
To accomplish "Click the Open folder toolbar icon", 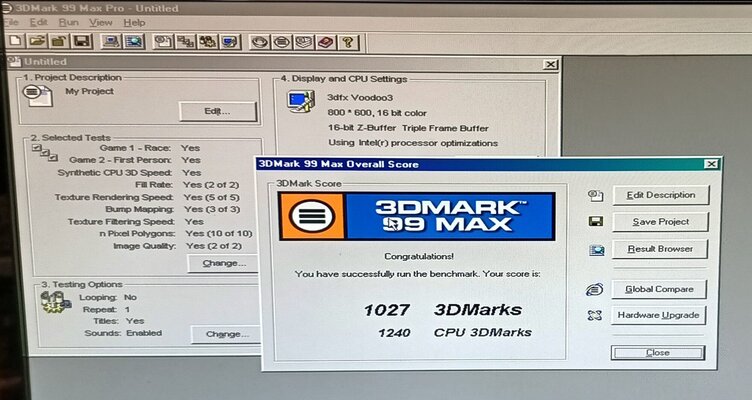I will 38,41.
